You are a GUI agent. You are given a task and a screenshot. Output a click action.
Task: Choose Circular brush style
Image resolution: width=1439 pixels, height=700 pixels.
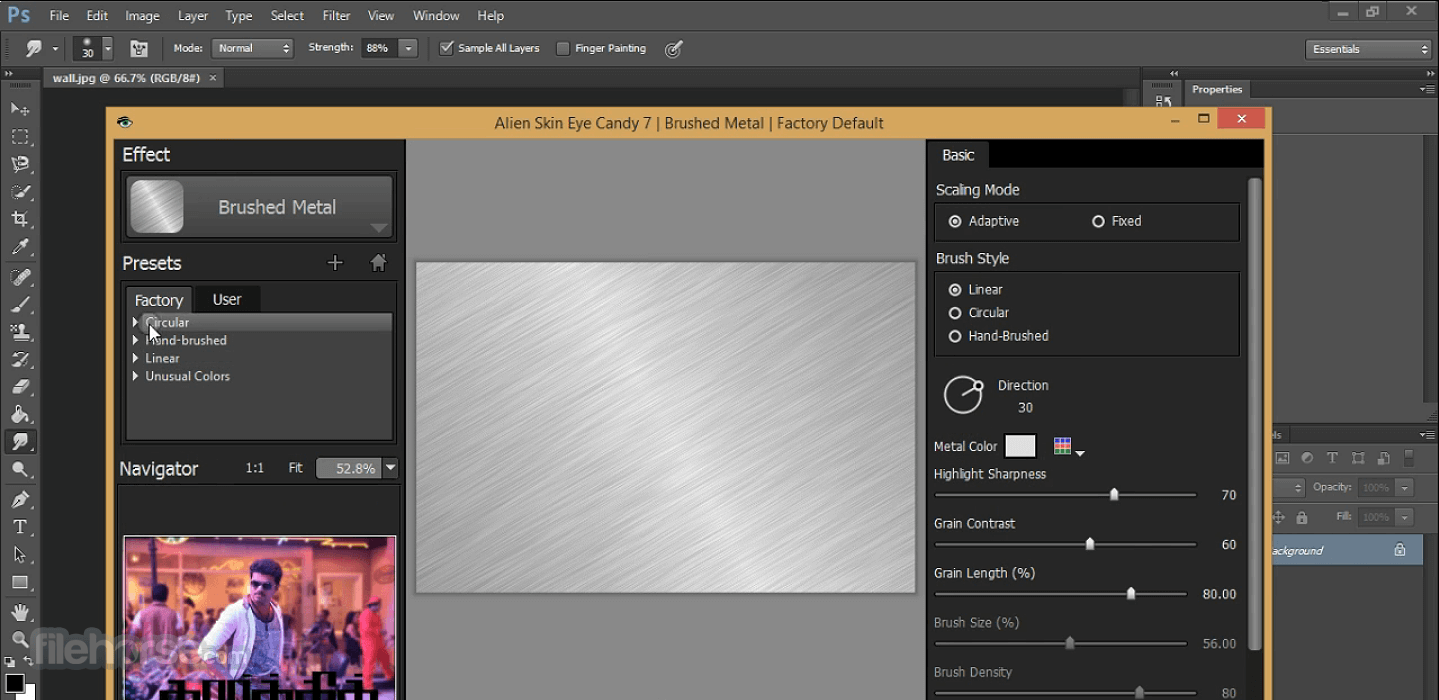click(955, 313)
